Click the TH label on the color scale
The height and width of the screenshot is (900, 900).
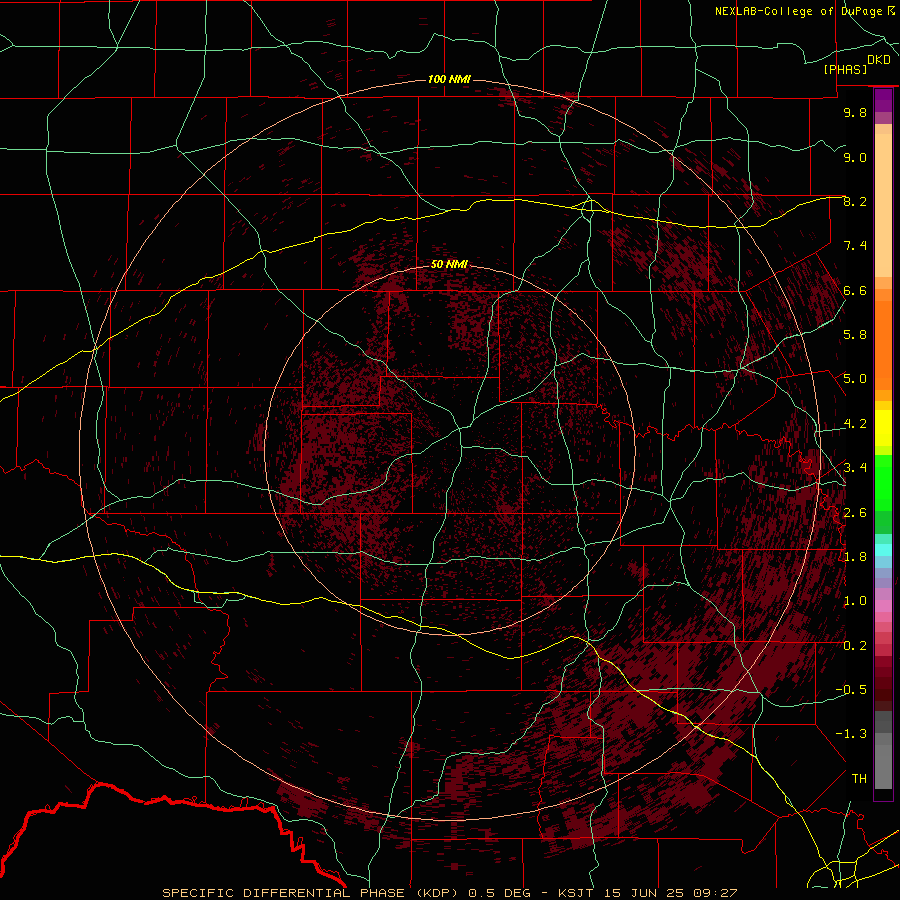coord(859,778)
